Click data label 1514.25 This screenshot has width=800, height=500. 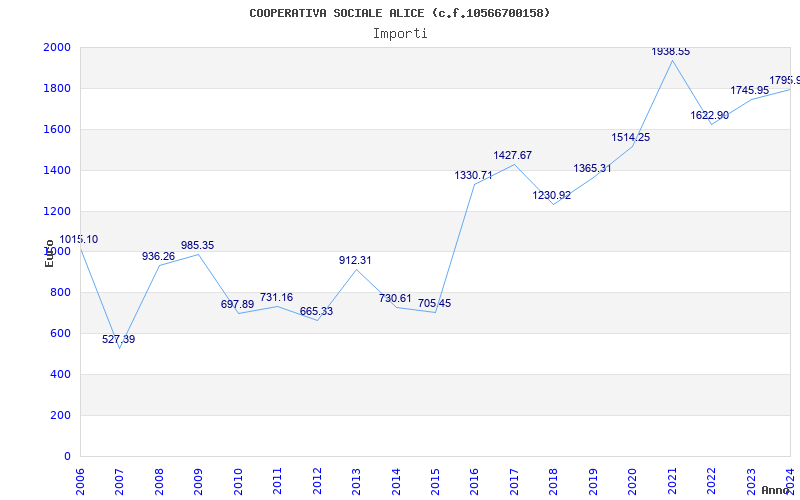coord(631,137)
